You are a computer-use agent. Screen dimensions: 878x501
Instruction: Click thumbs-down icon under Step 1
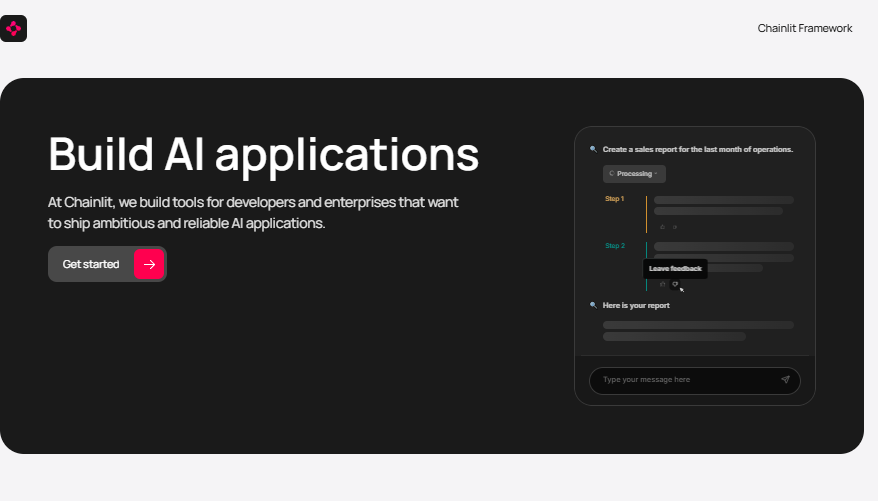click(675, 227)
